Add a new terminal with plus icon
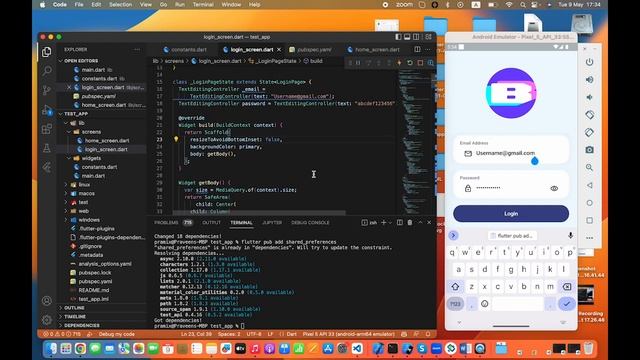The height and width of the screenshot is (360, 640). (x=383, y=222)
